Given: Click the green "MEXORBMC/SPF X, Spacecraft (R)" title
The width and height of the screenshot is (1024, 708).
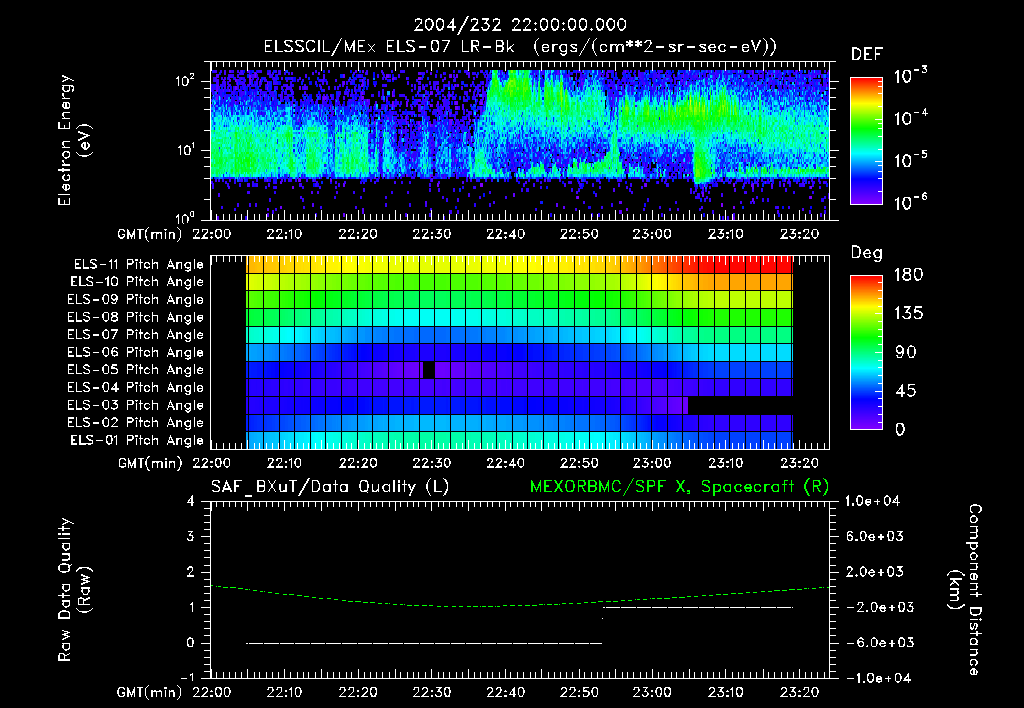Looking at the screenshot, I should (679, 487).
